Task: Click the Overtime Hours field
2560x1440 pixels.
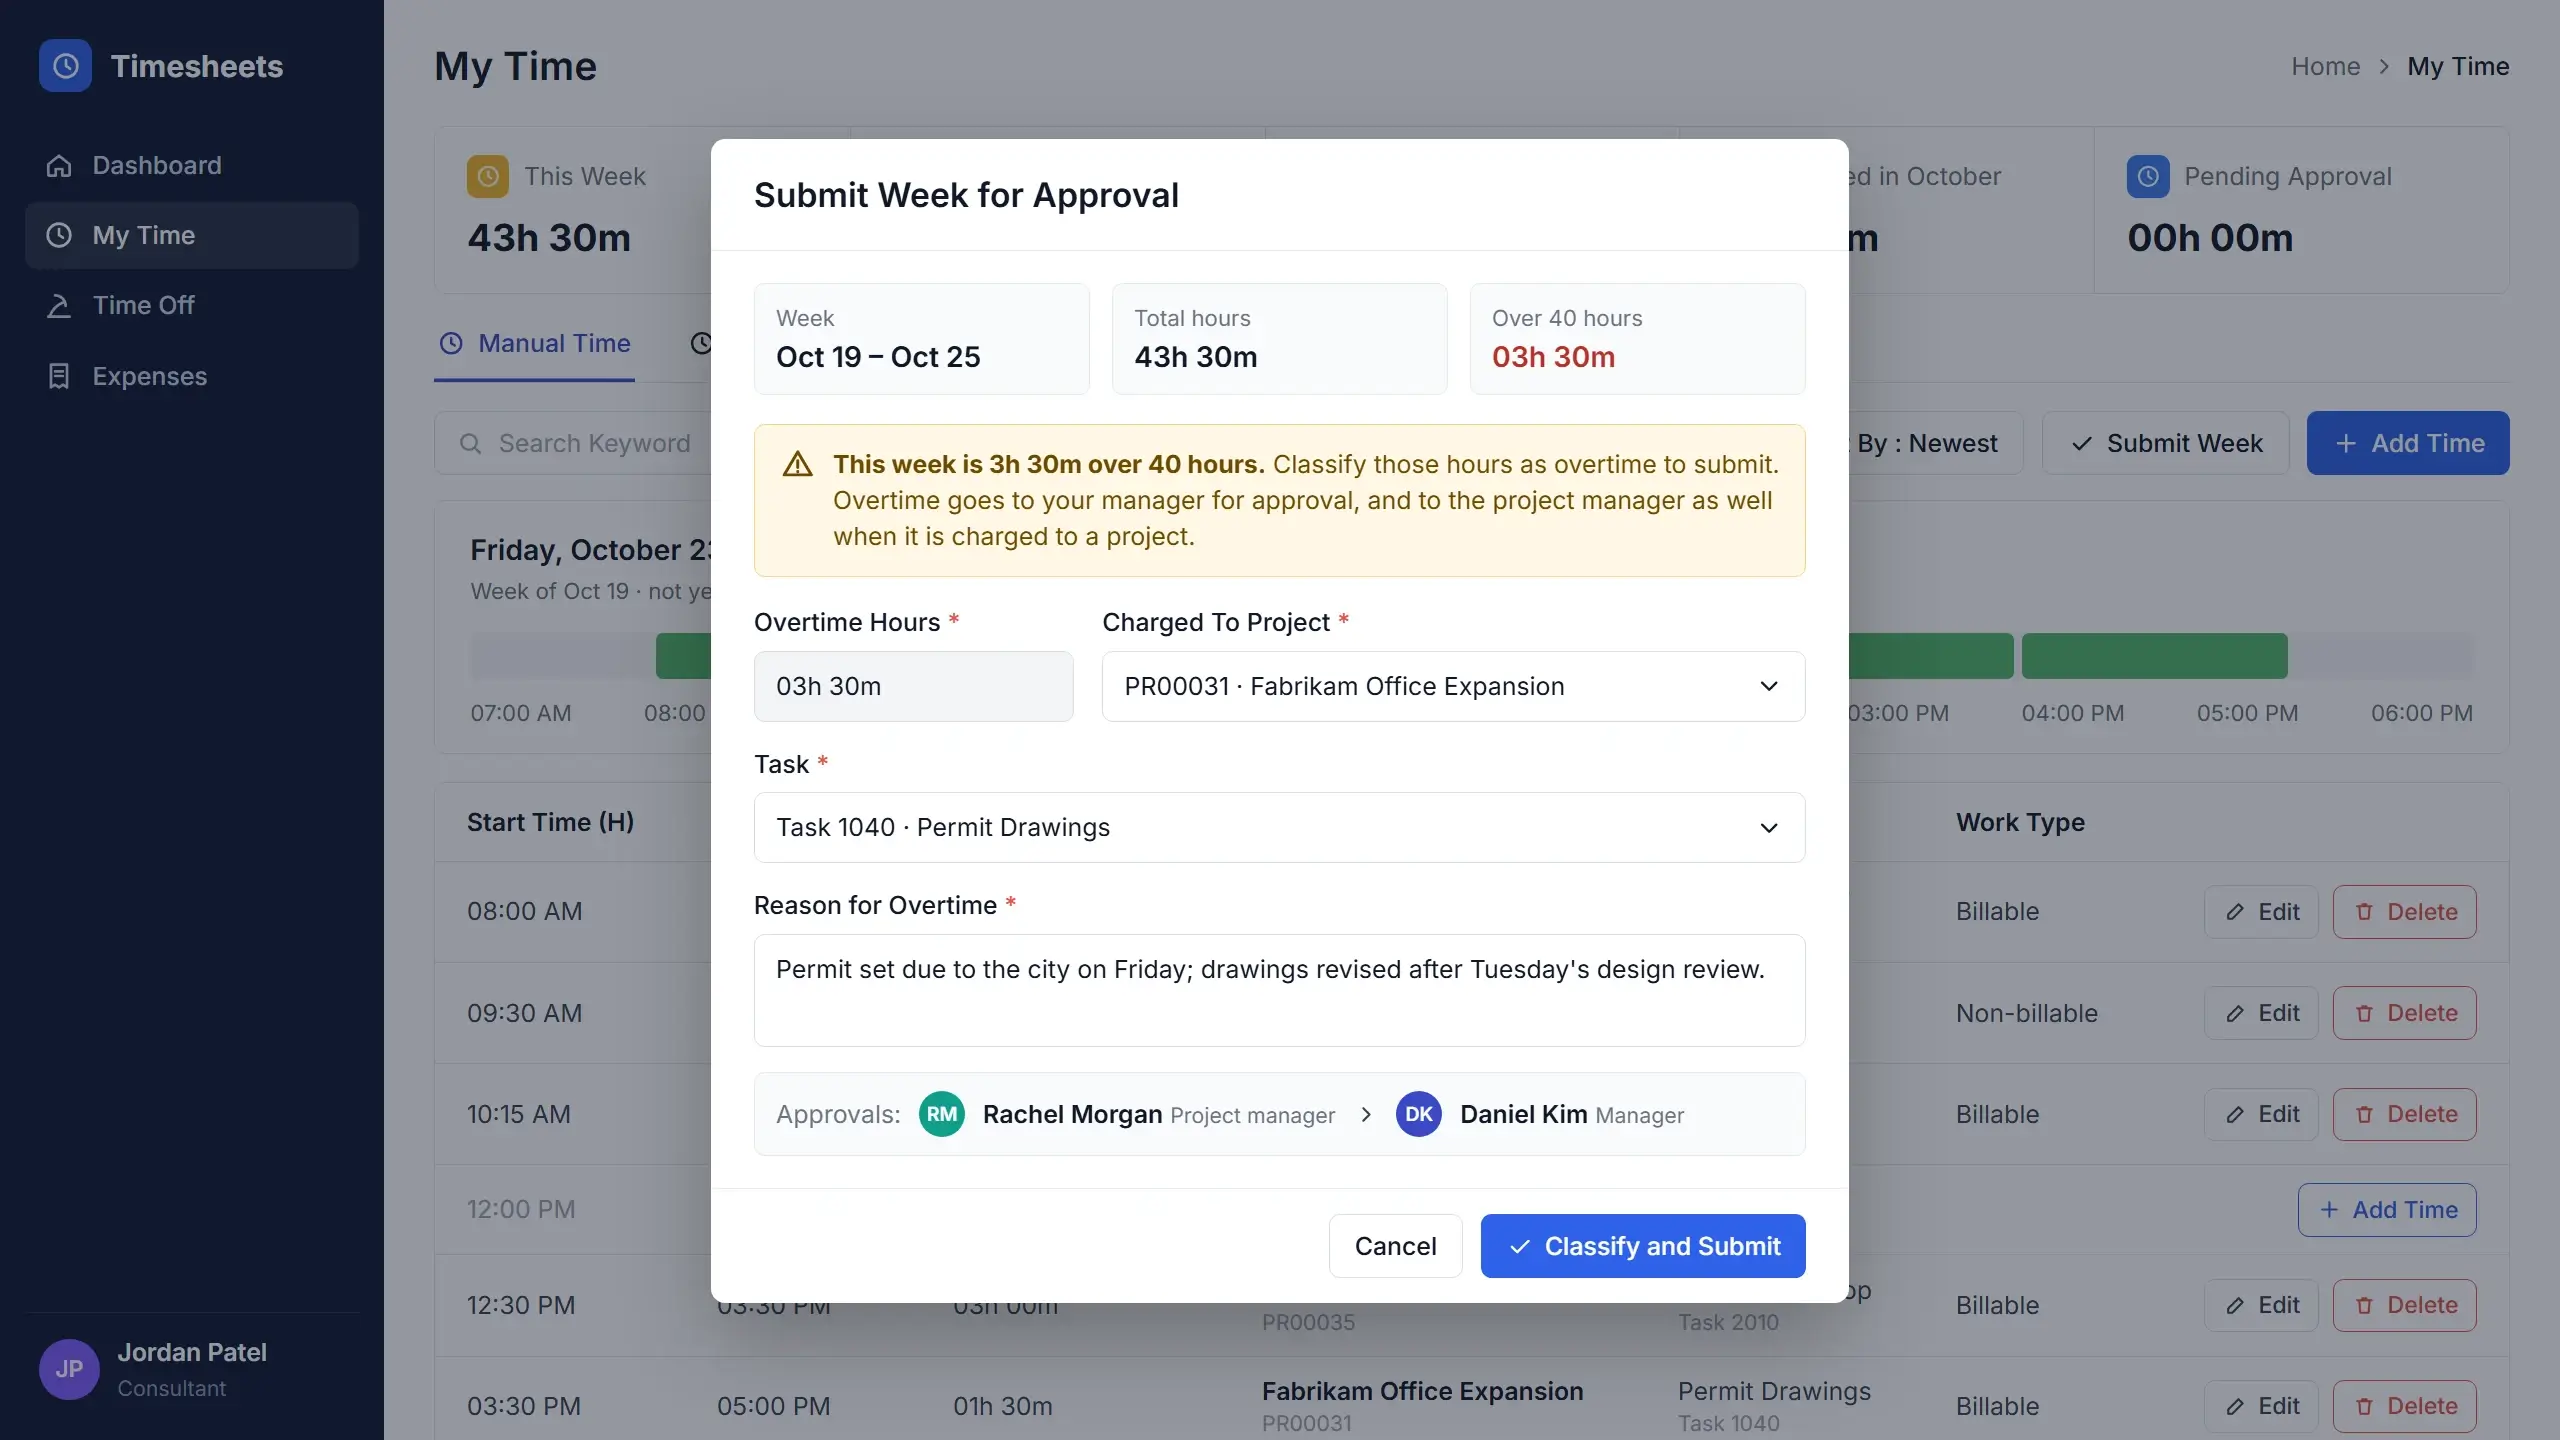Action: point(913,686)
